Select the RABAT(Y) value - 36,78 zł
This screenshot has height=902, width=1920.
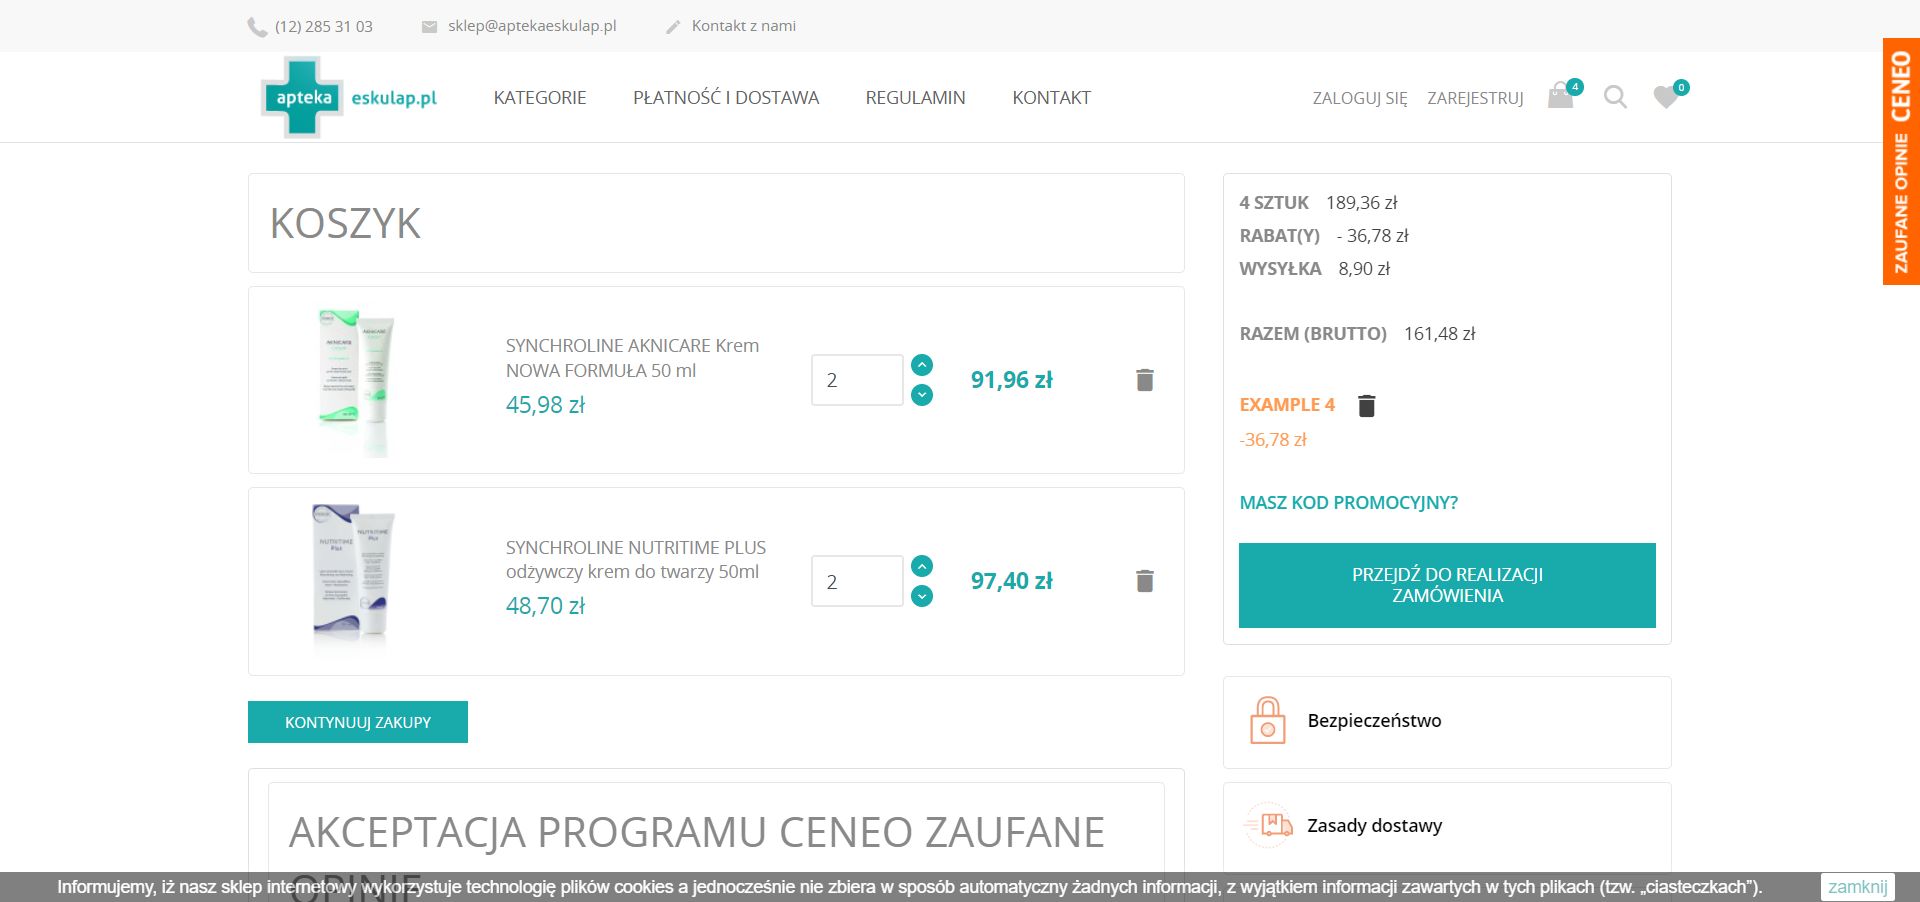(x=1372, y=236)
